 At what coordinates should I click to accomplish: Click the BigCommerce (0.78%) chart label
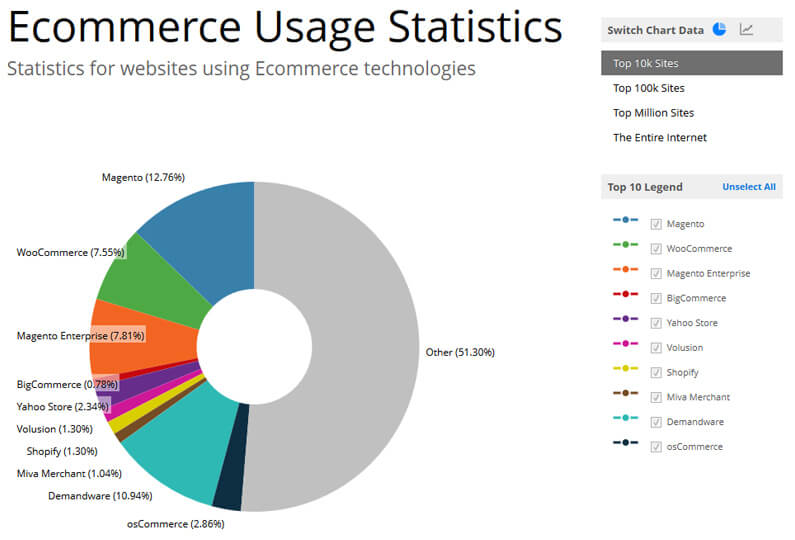[x=67, y=384]
